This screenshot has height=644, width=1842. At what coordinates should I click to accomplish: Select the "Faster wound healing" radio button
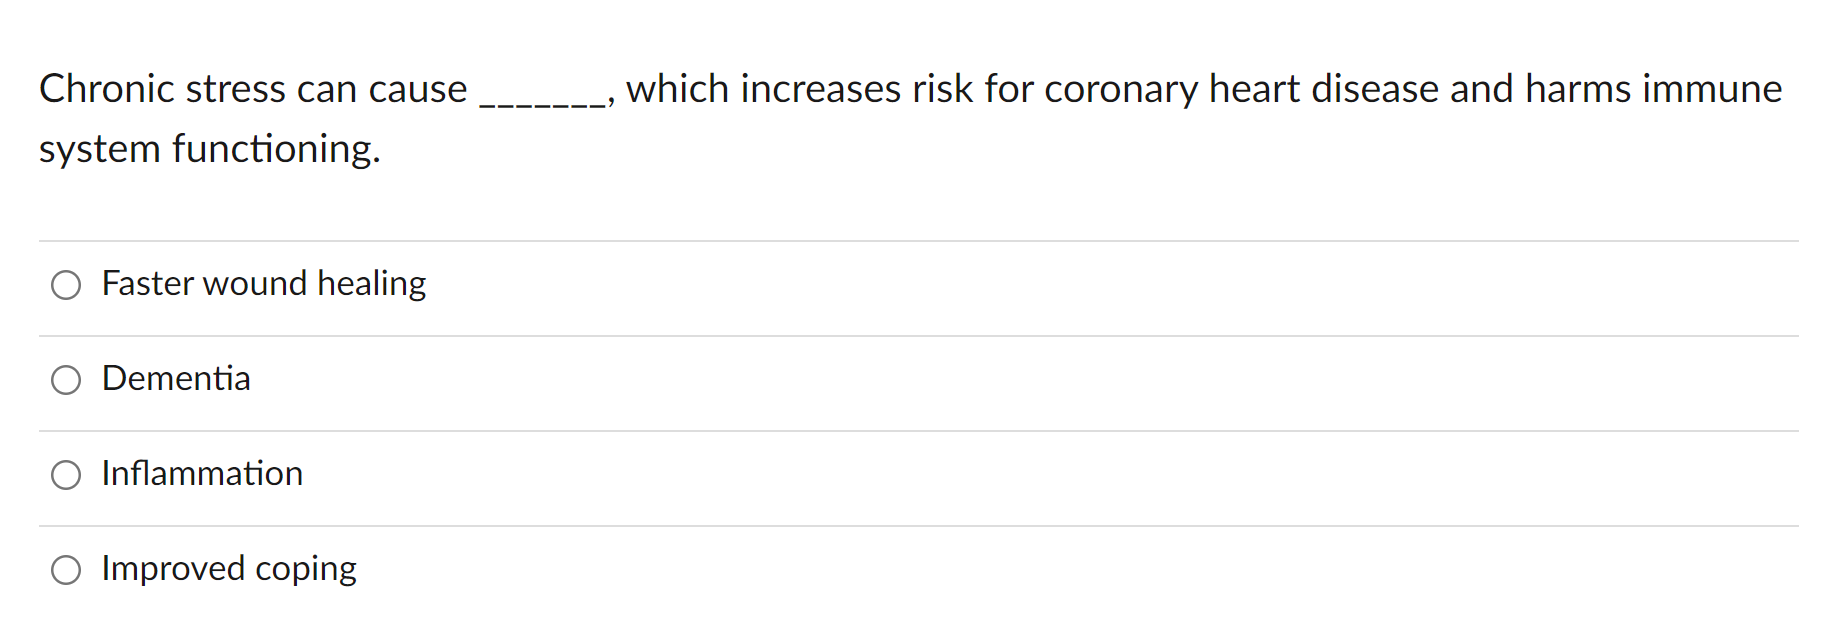[x=66, y=285]
